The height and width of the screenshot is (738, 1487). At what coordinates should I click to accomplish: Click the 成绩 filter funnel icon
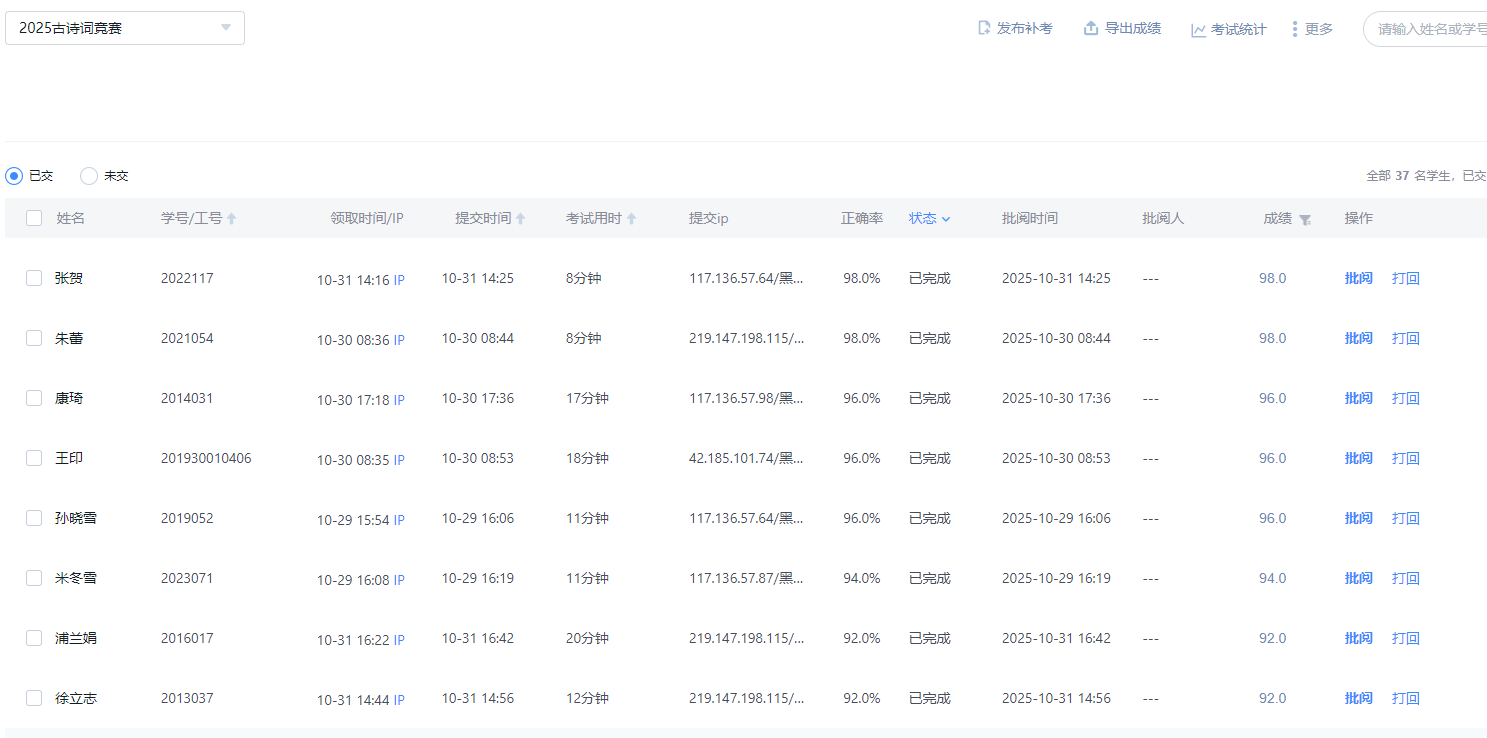point(1305,219)
